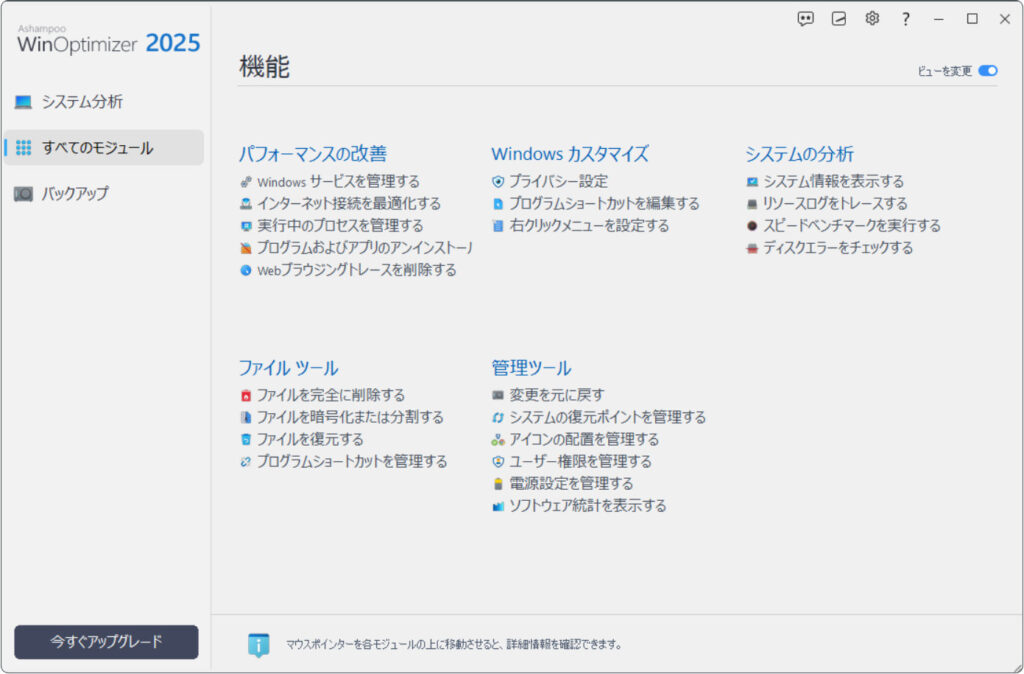Click the ファイル ツール category heading
The image size is (1024, 674).
(289, 368)
